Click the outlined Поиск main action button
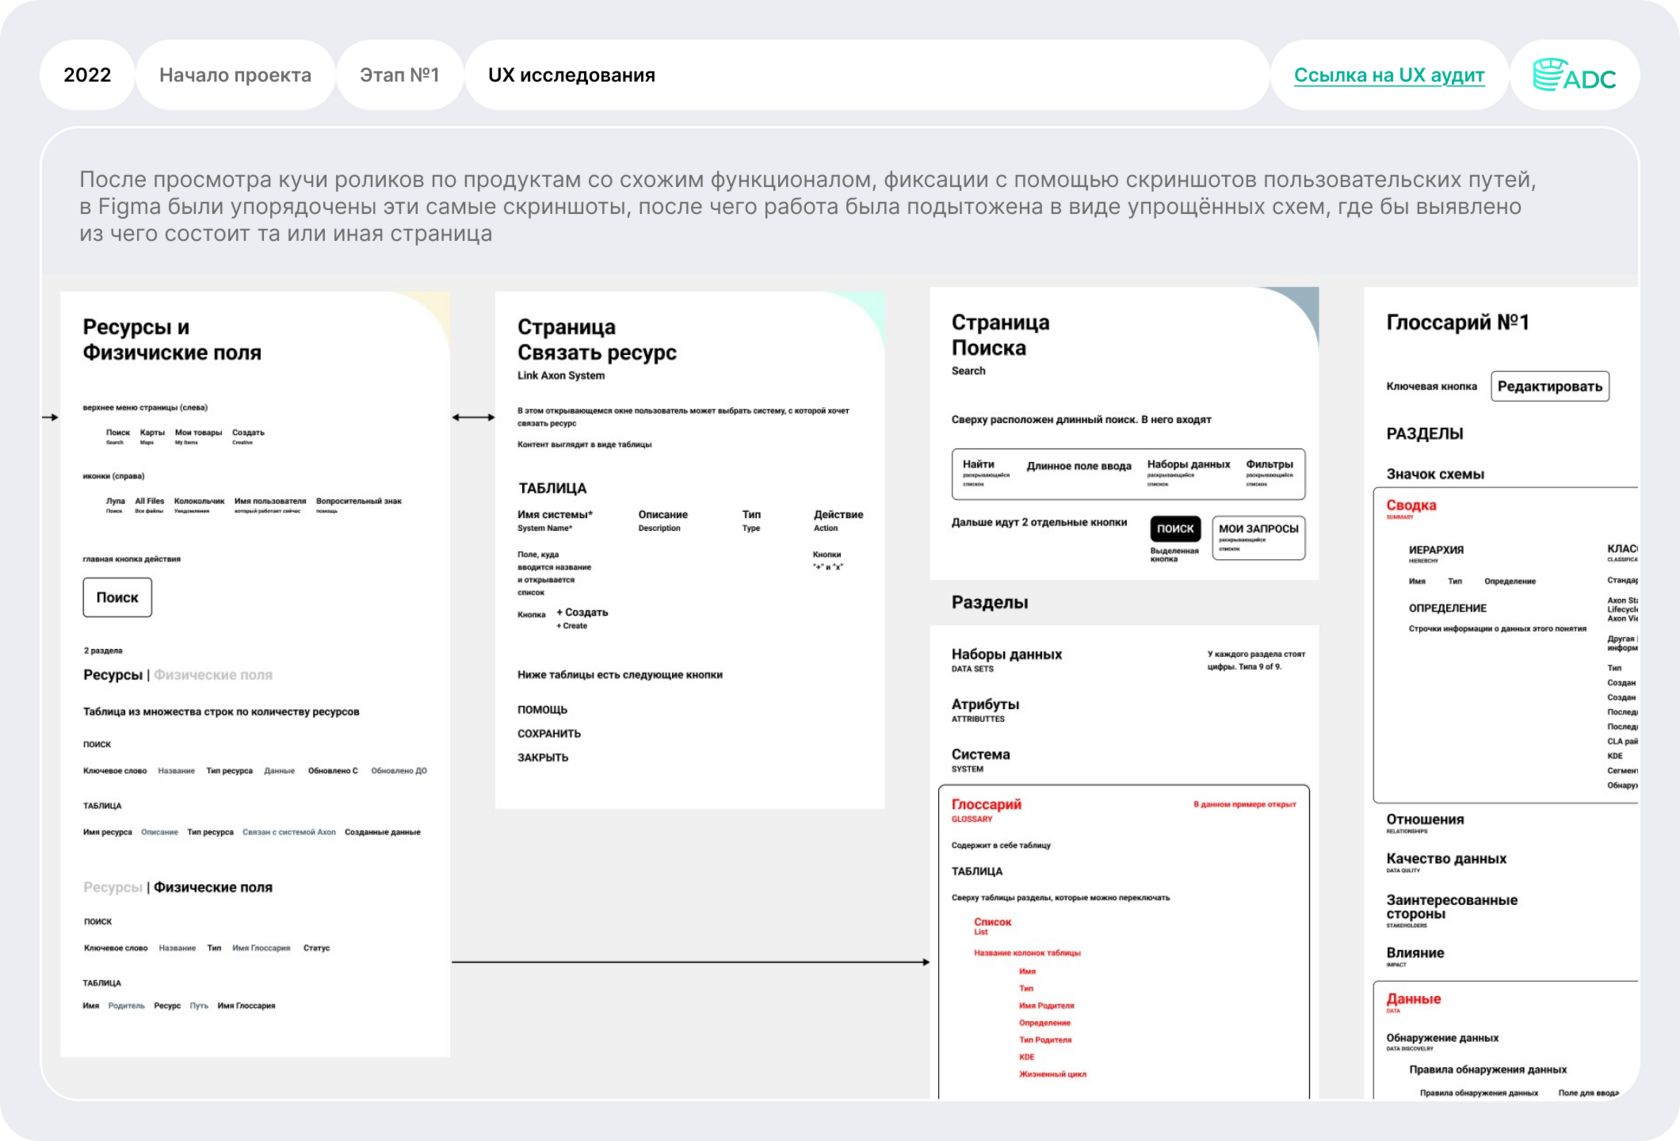This screenshot has height=1141, width=1680. tap(117, 597)
